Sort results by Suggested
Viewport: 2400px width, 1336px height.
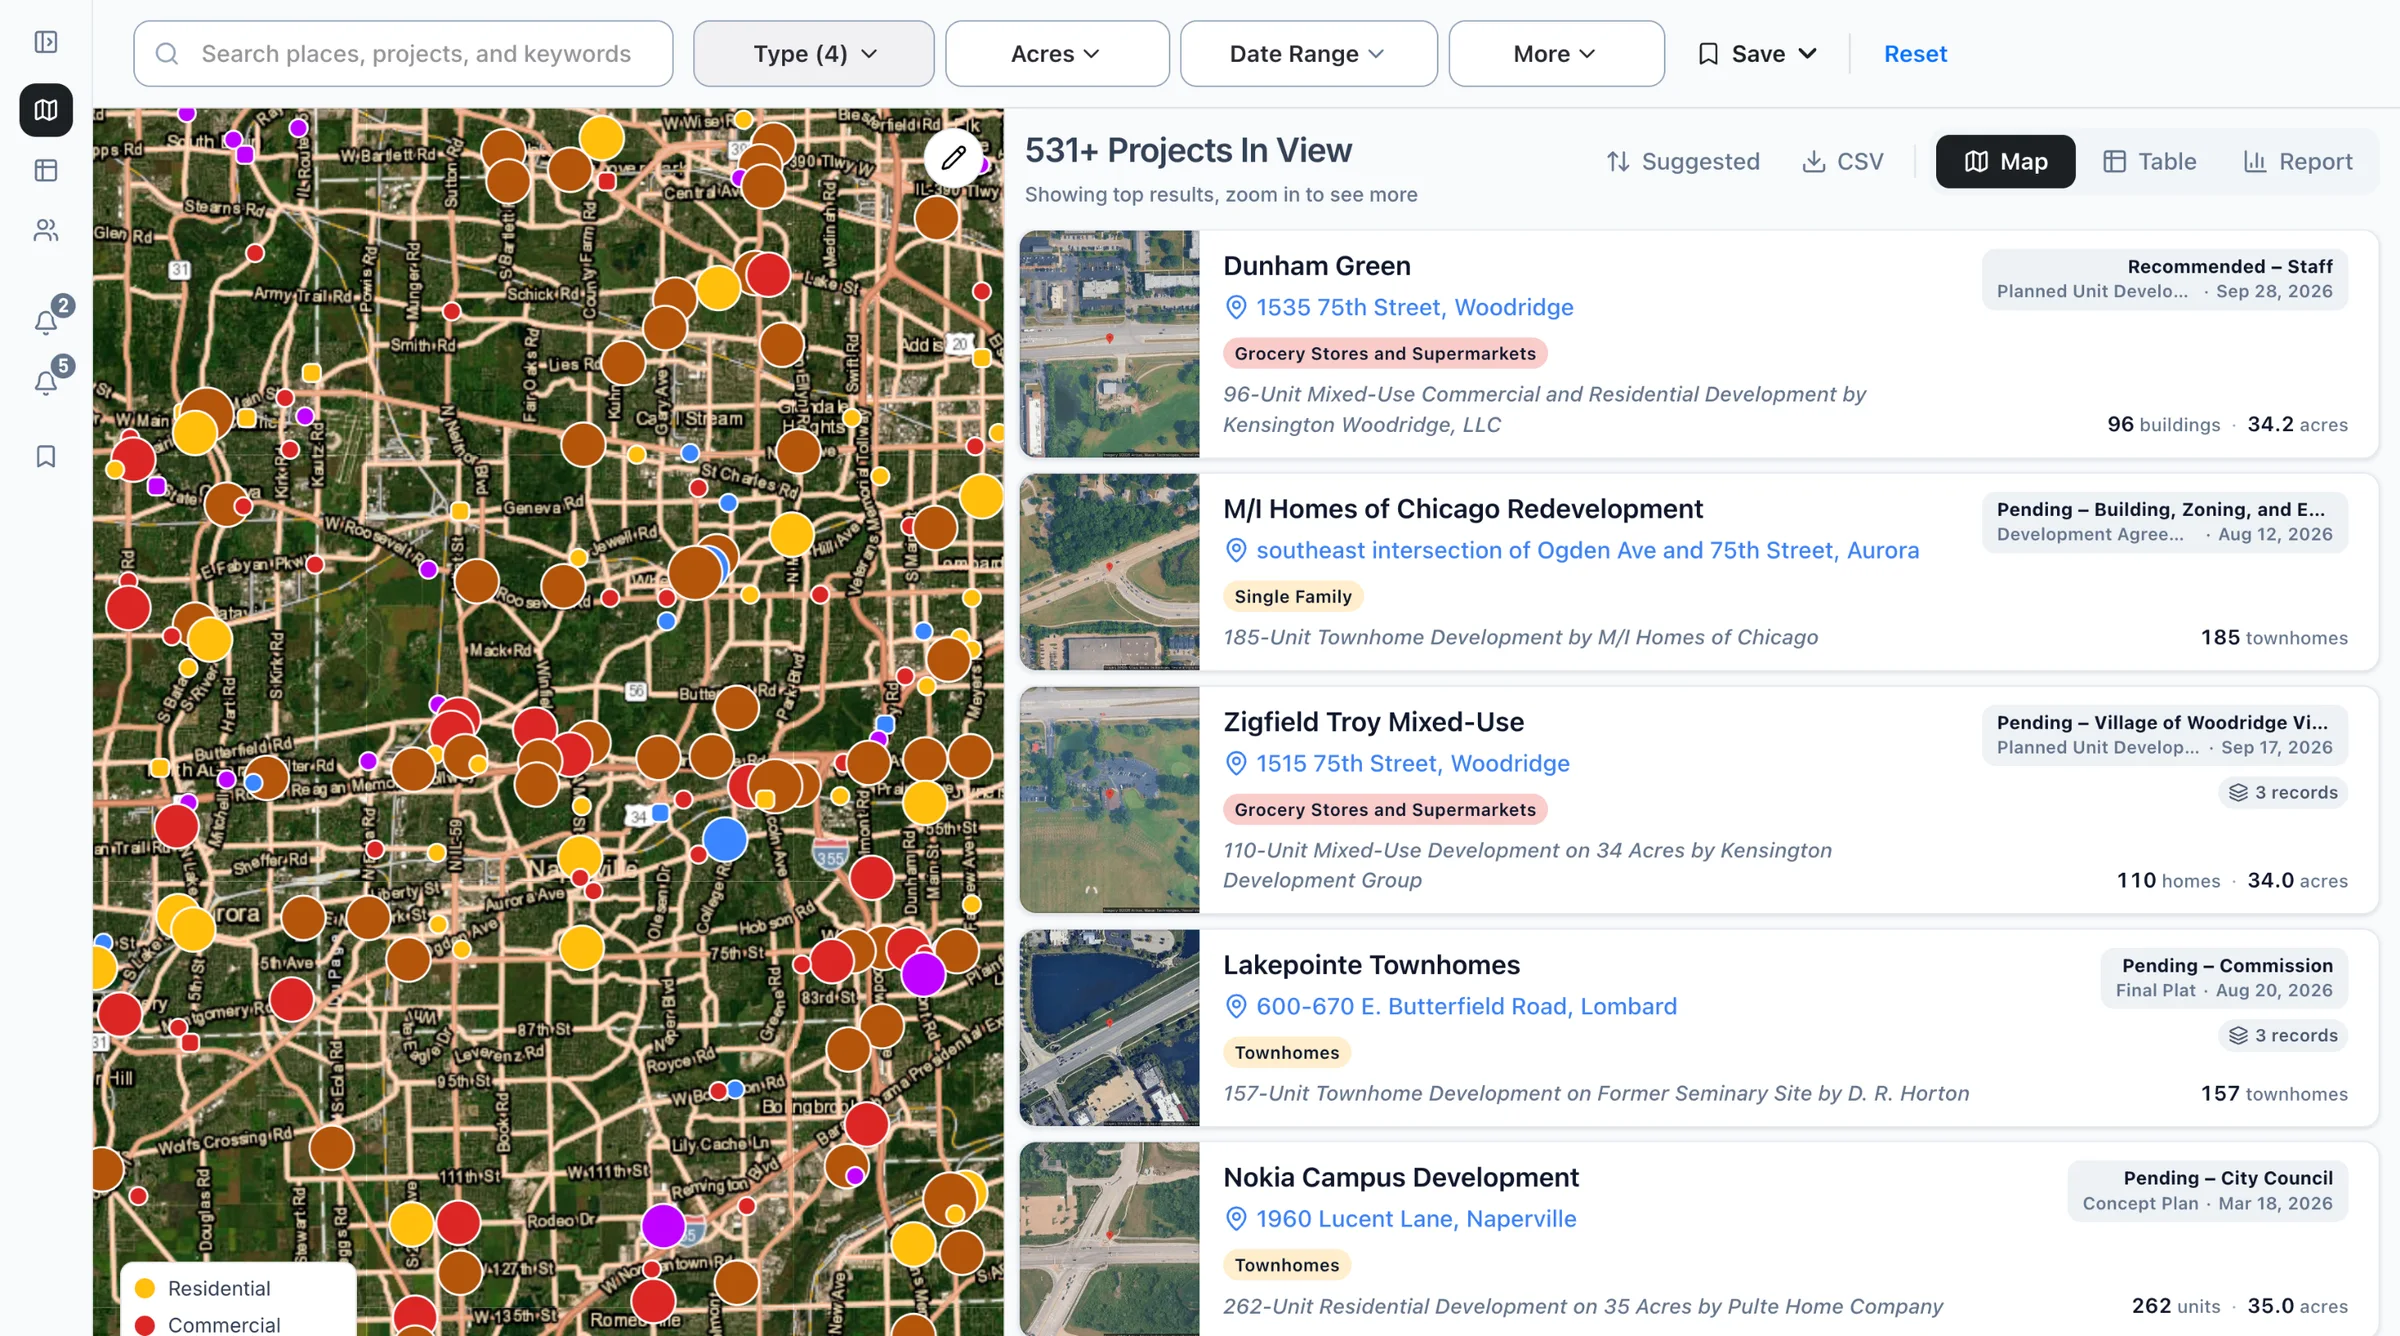[1683, 161]
